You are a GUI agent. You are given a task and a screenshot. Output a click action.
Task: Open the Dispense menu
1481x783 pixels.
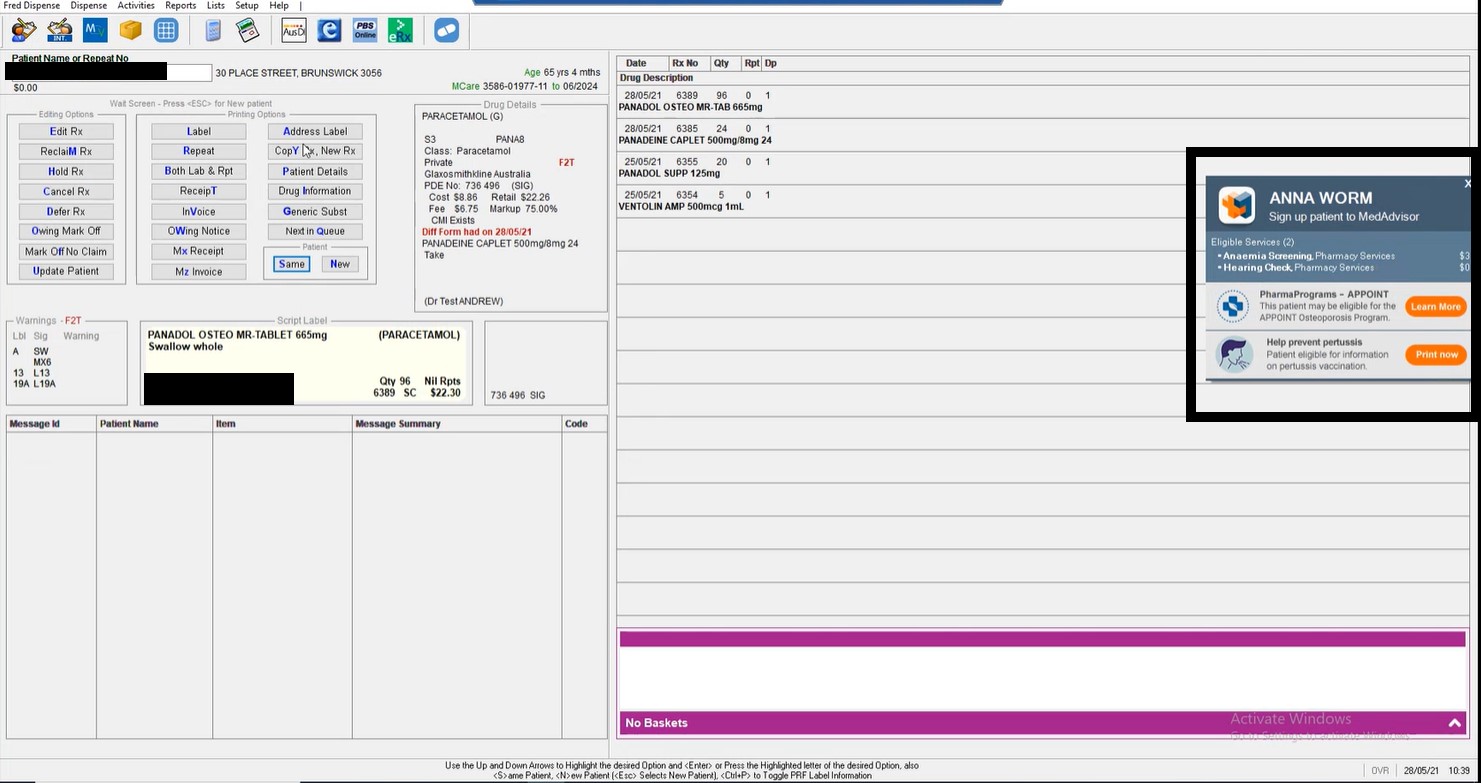click(89, 6)
